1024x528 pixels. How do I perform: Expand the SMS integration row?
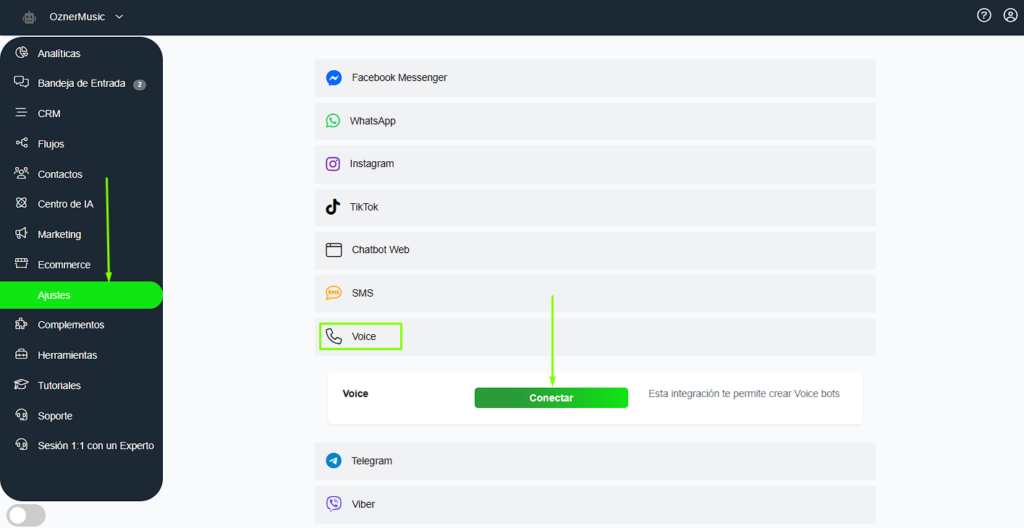[x=594, y=293]
